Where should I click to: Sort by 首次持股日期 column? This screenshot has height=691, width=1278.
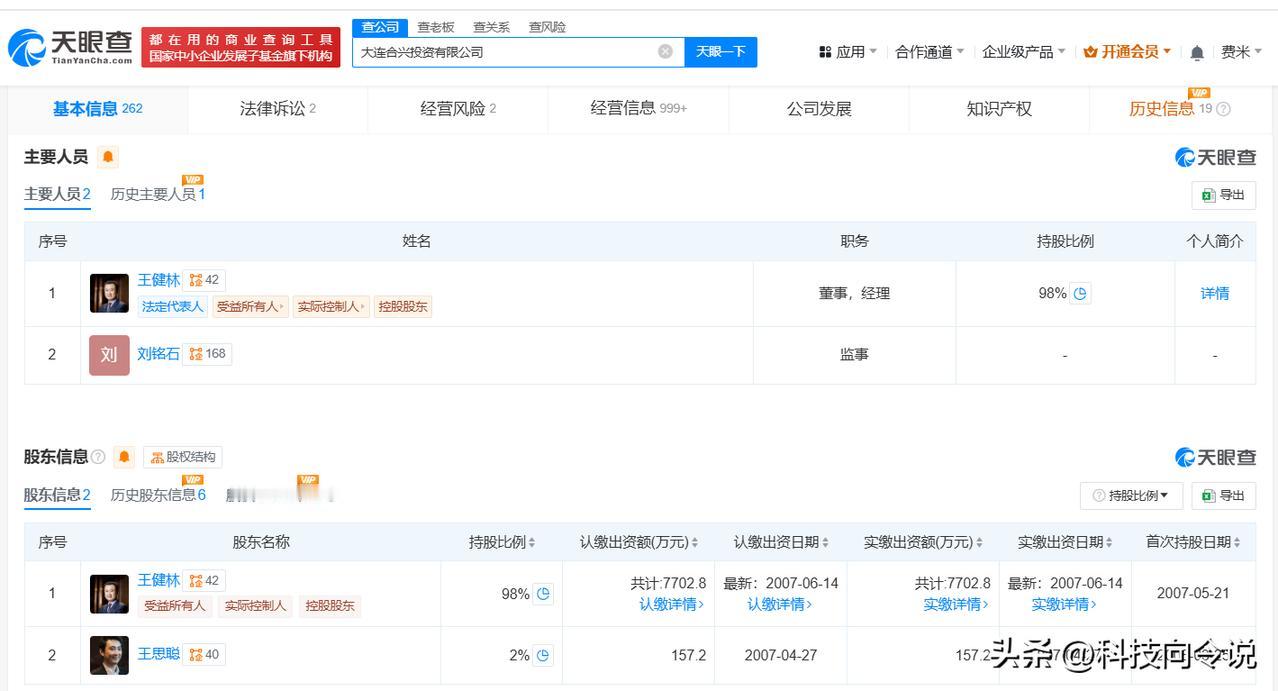[1193, 542]
